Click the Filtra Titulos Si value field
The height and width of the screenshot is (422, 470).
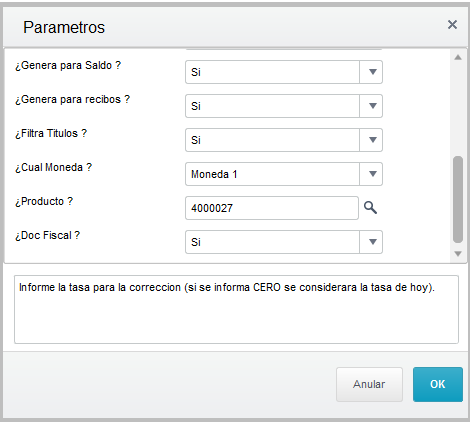272,140
